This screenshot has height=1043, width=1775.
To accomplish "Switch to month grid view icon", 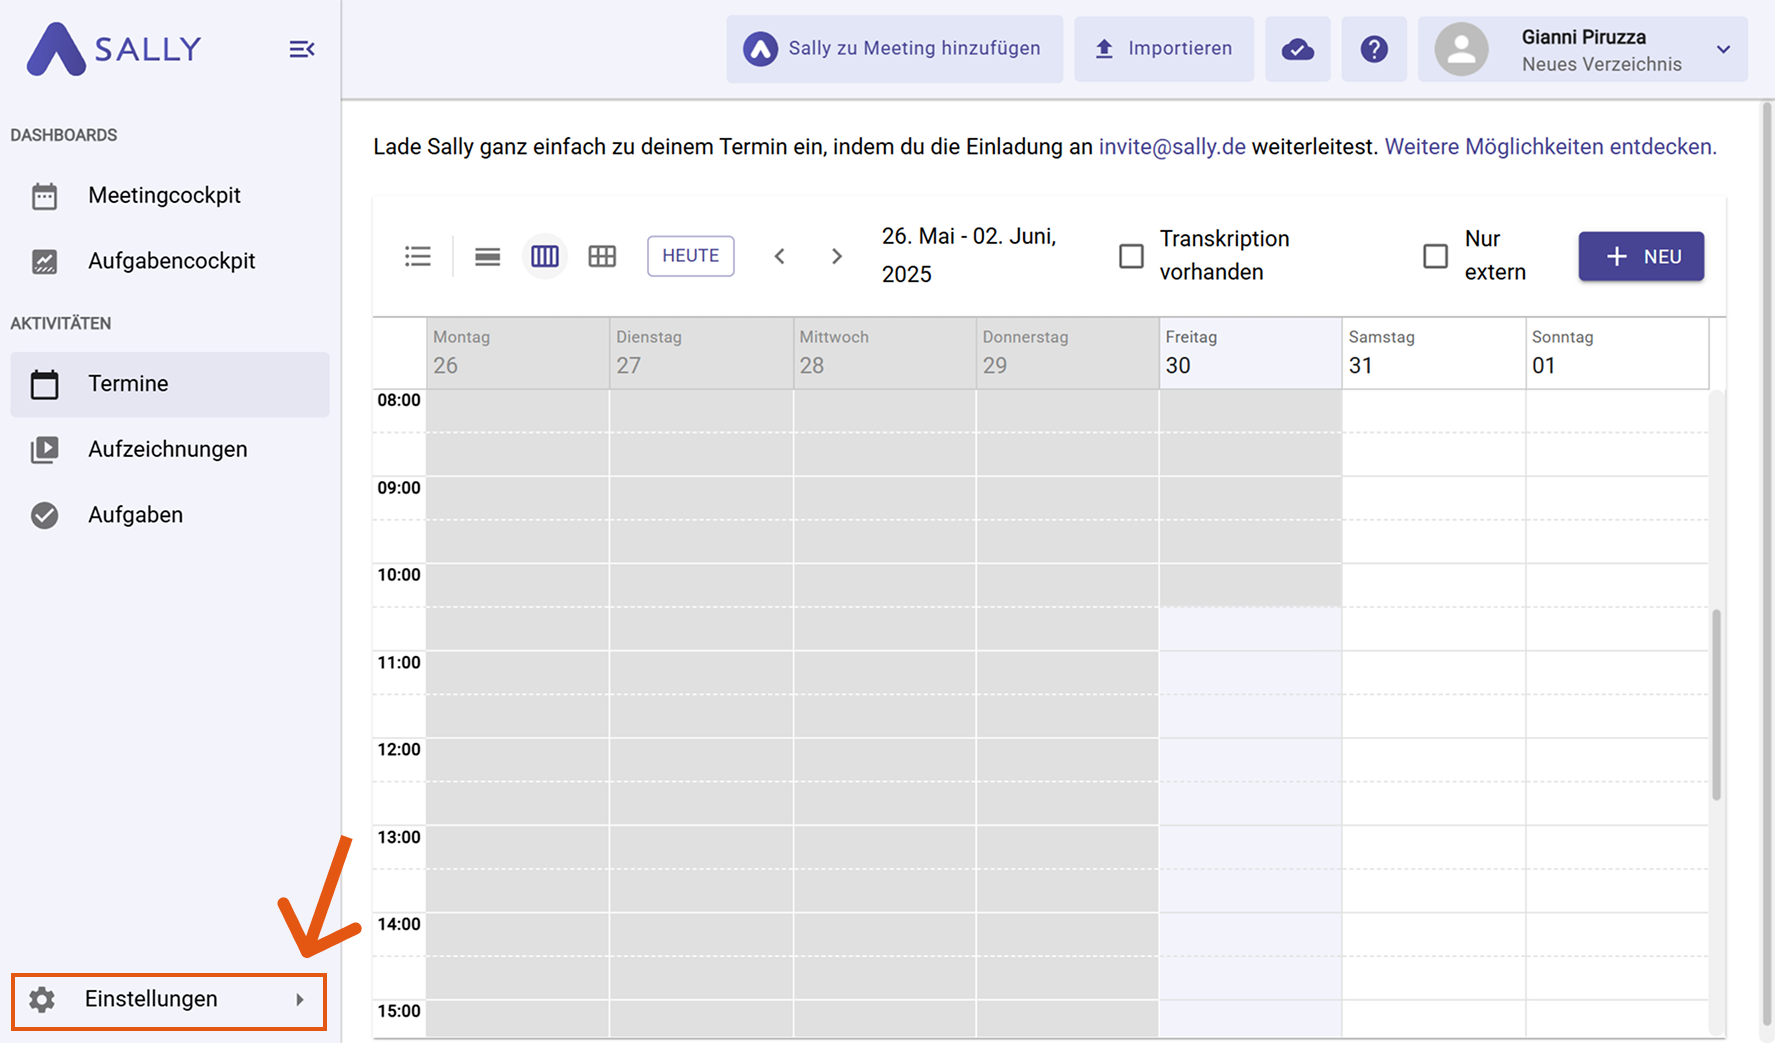I will pyautogui.click(x=602, y=257).
